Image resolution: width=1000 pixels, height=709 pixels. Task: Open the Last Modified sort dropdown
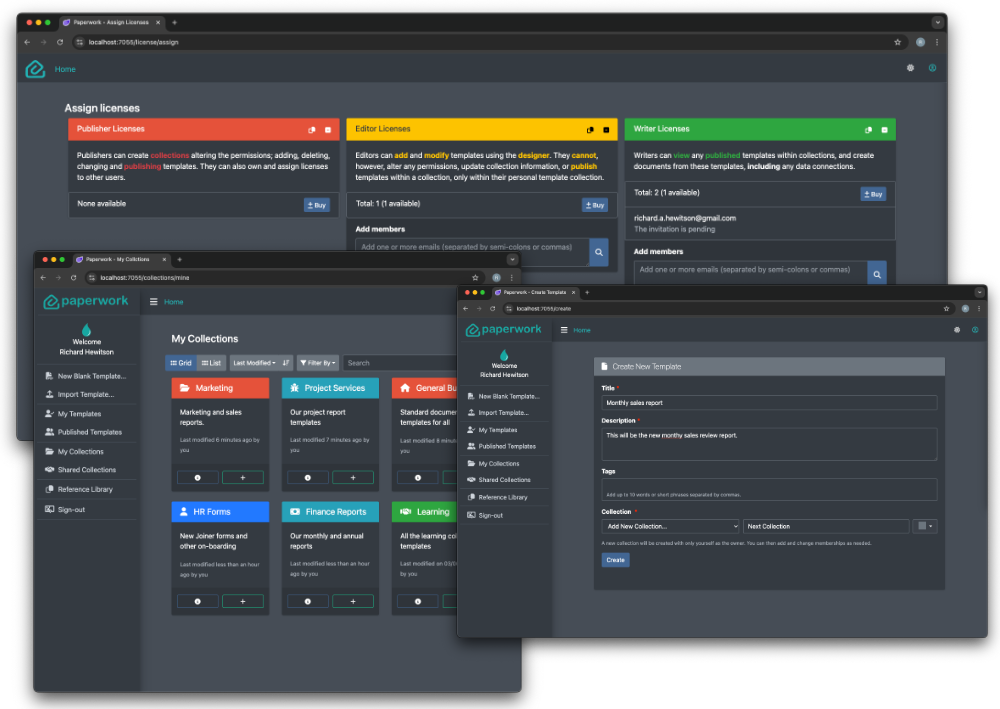(254, 363)
